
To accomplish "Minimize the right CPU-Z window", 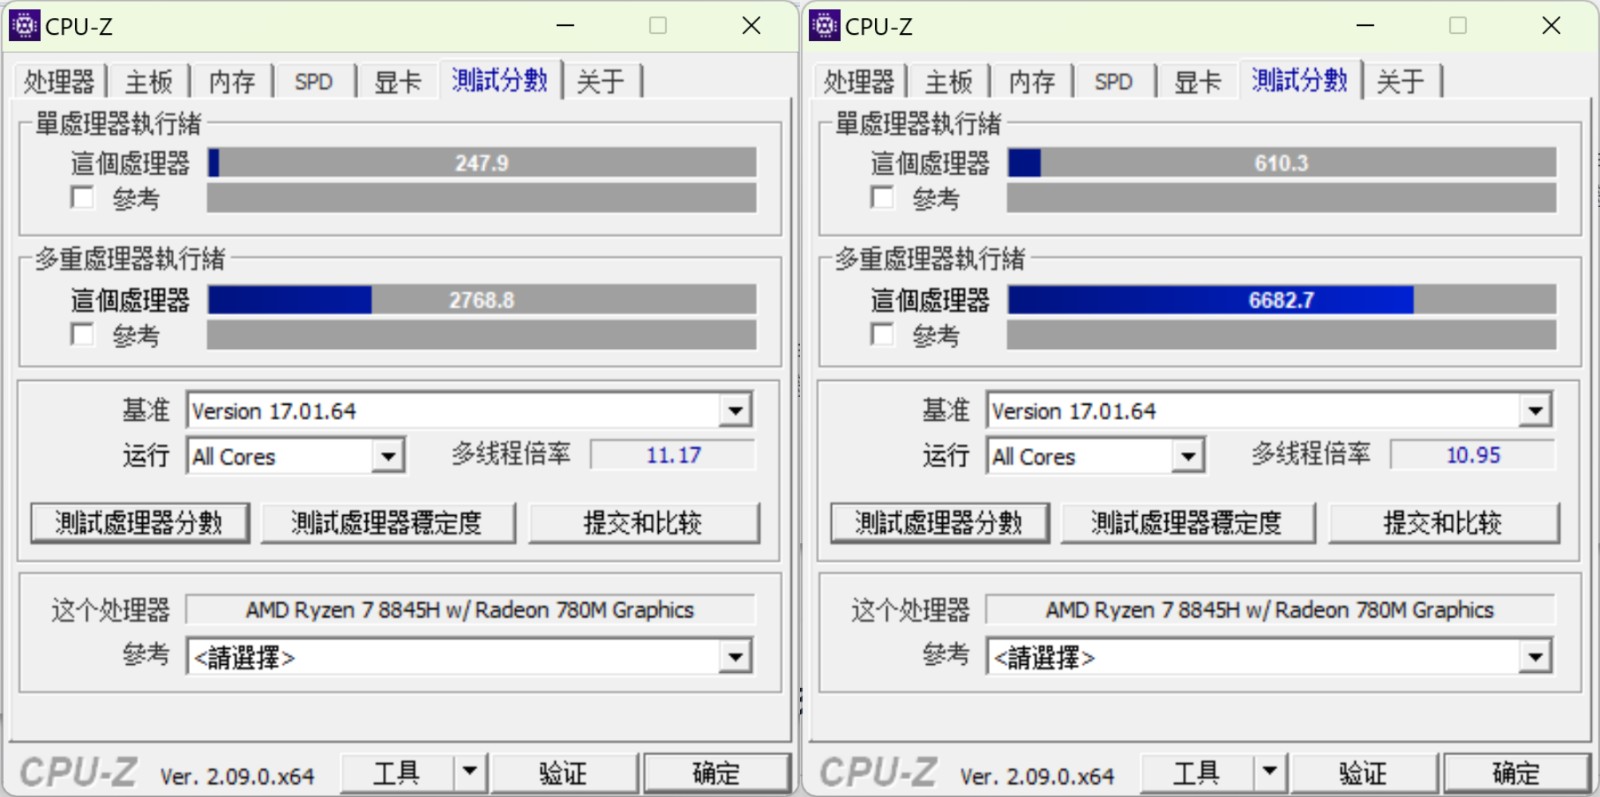I will (1365, 25).
